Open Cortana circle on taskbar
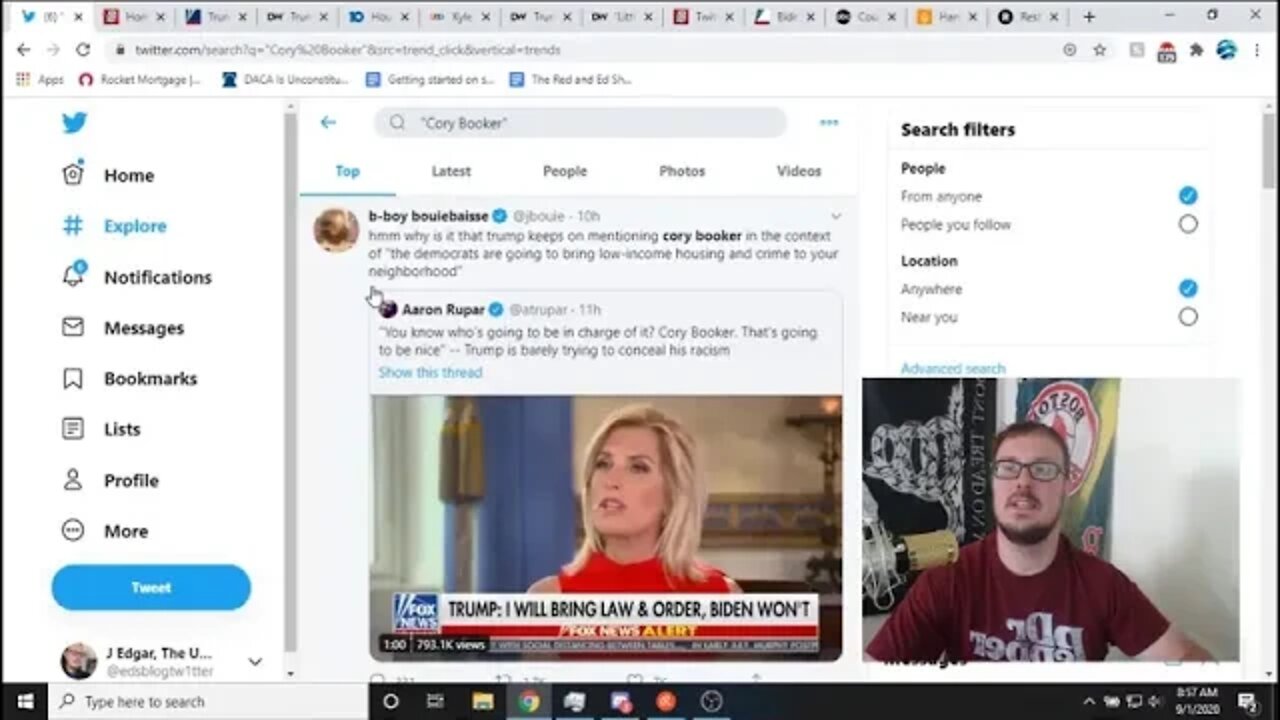The height and width of the screenshot is (720, 1280). (391, 701)
